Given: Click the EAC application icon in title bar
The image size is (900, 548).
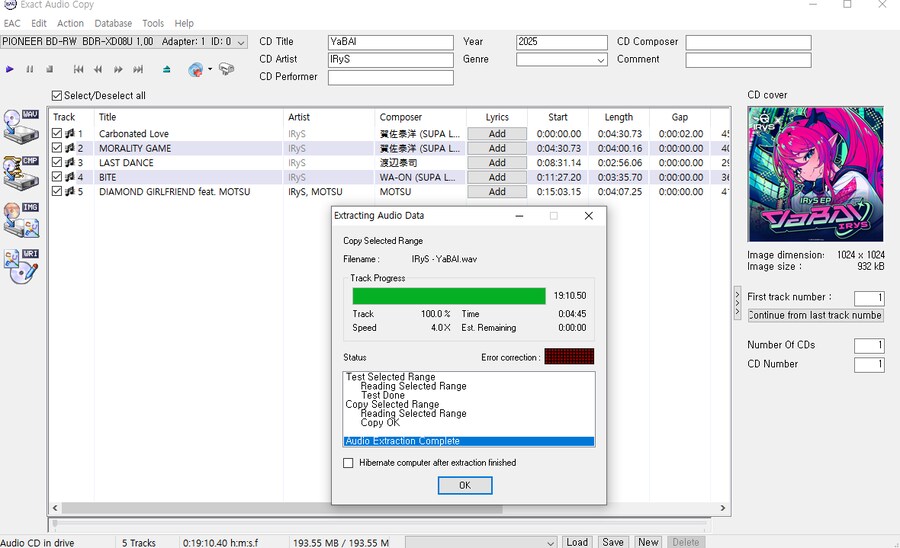Looking at the screenshot, I should coord(10,5).
